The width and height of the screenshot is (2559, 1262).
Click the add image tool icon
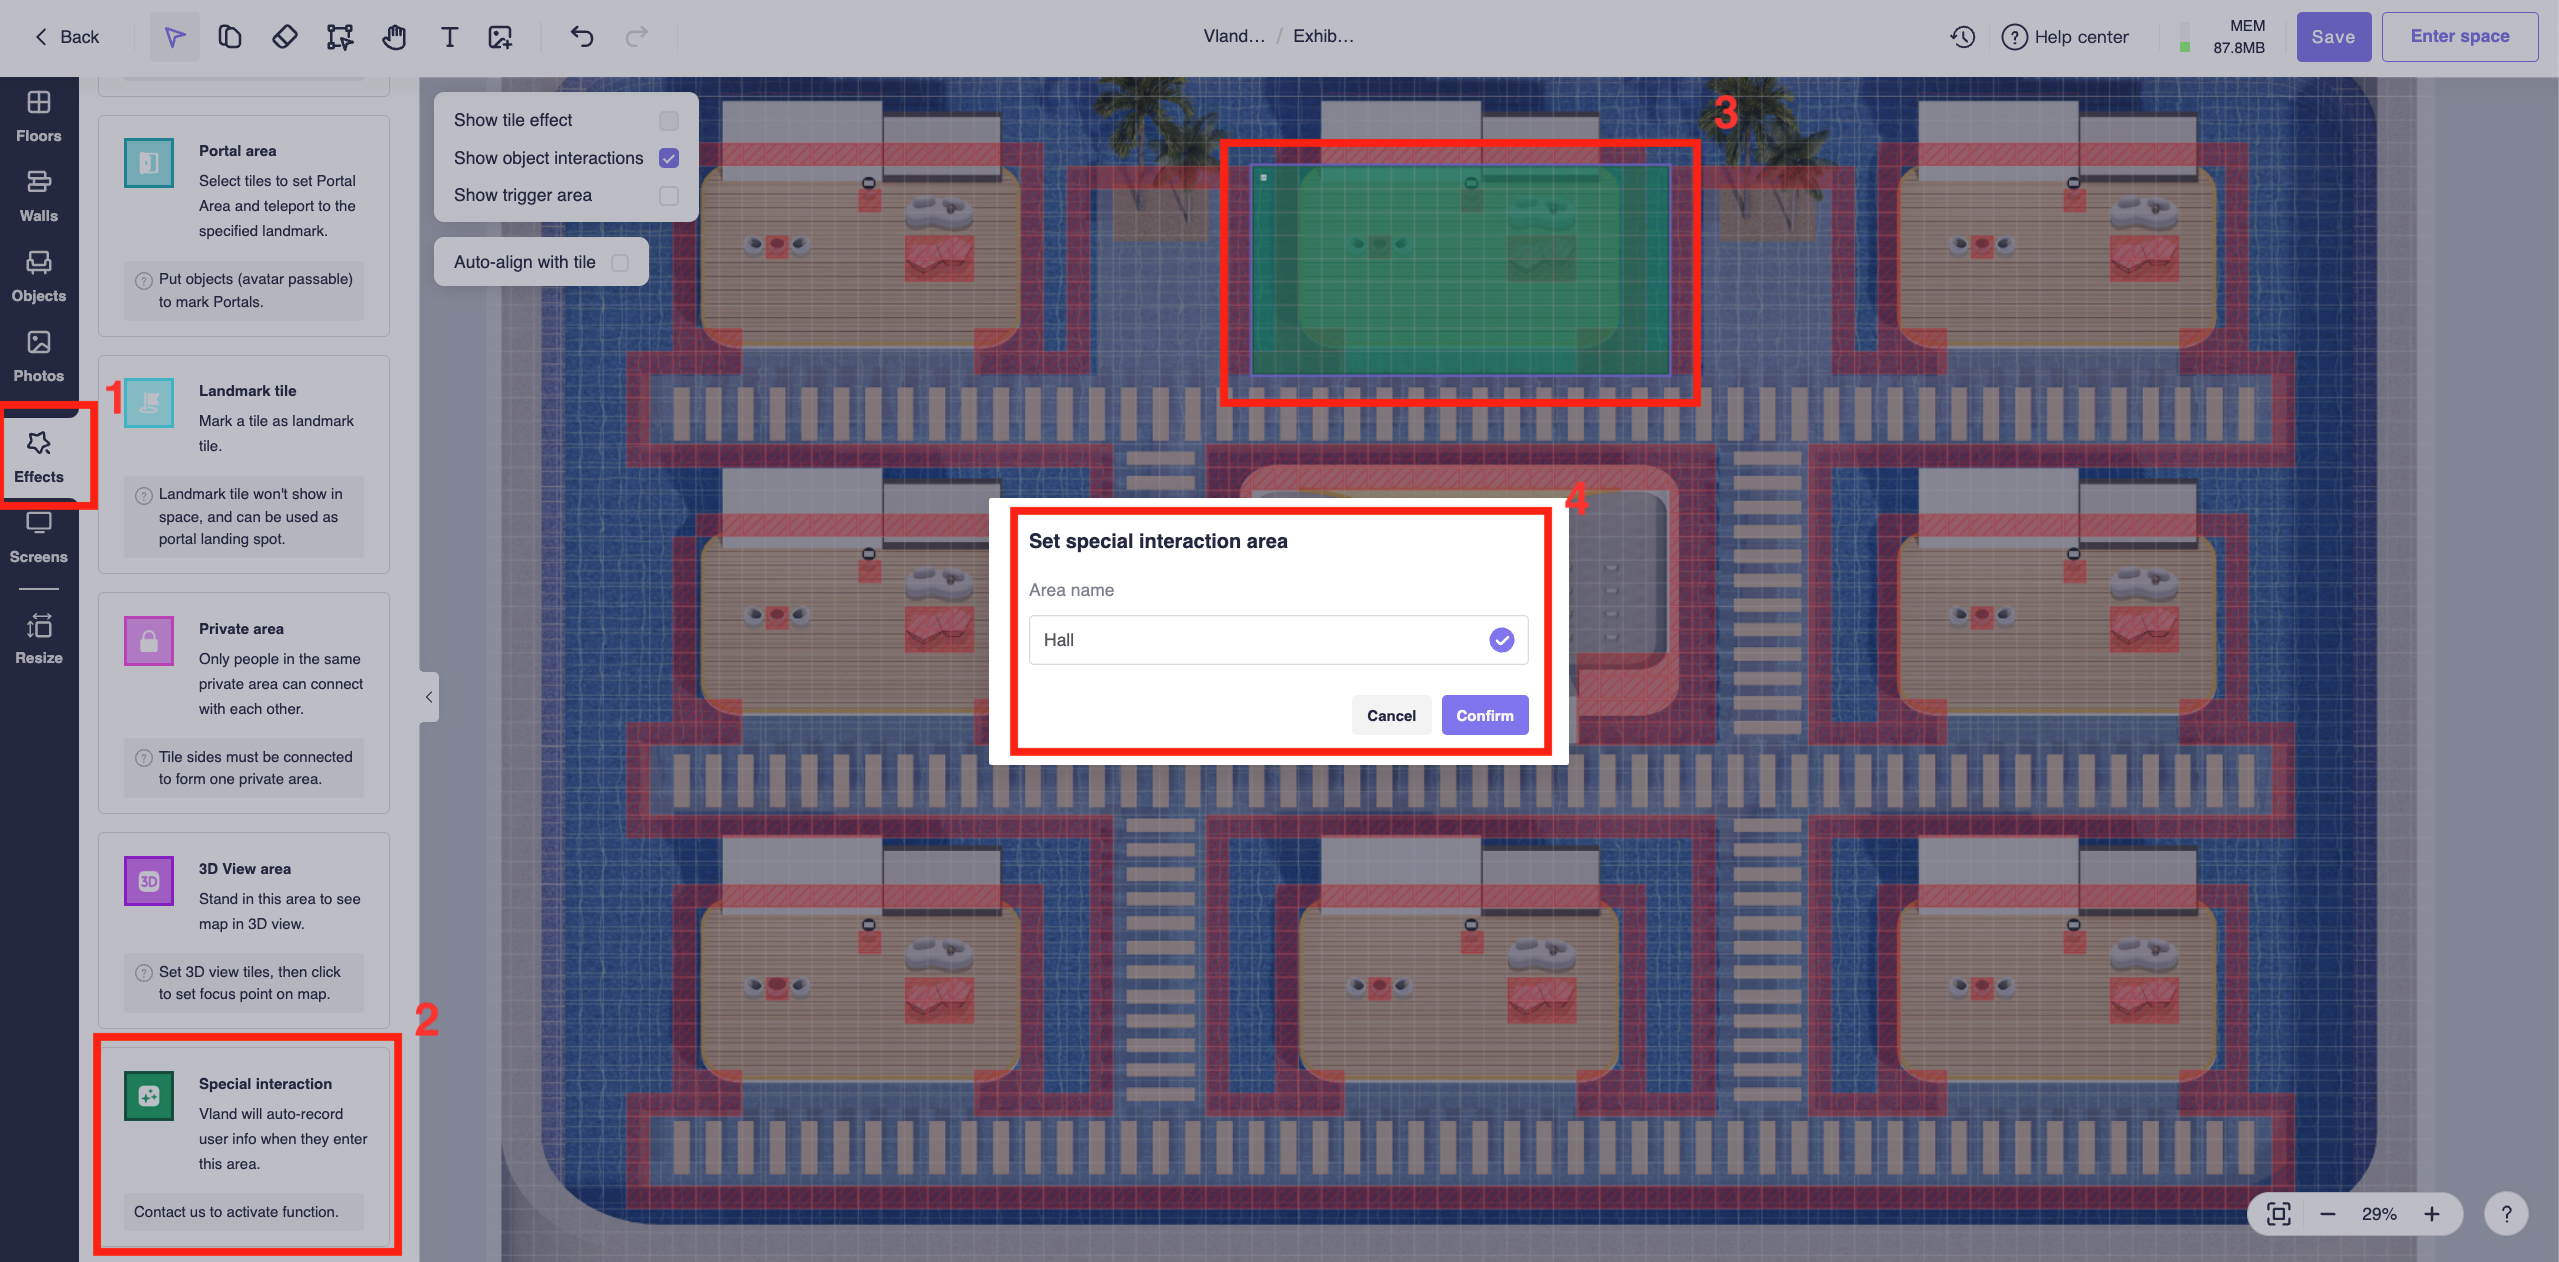point(500,37)
